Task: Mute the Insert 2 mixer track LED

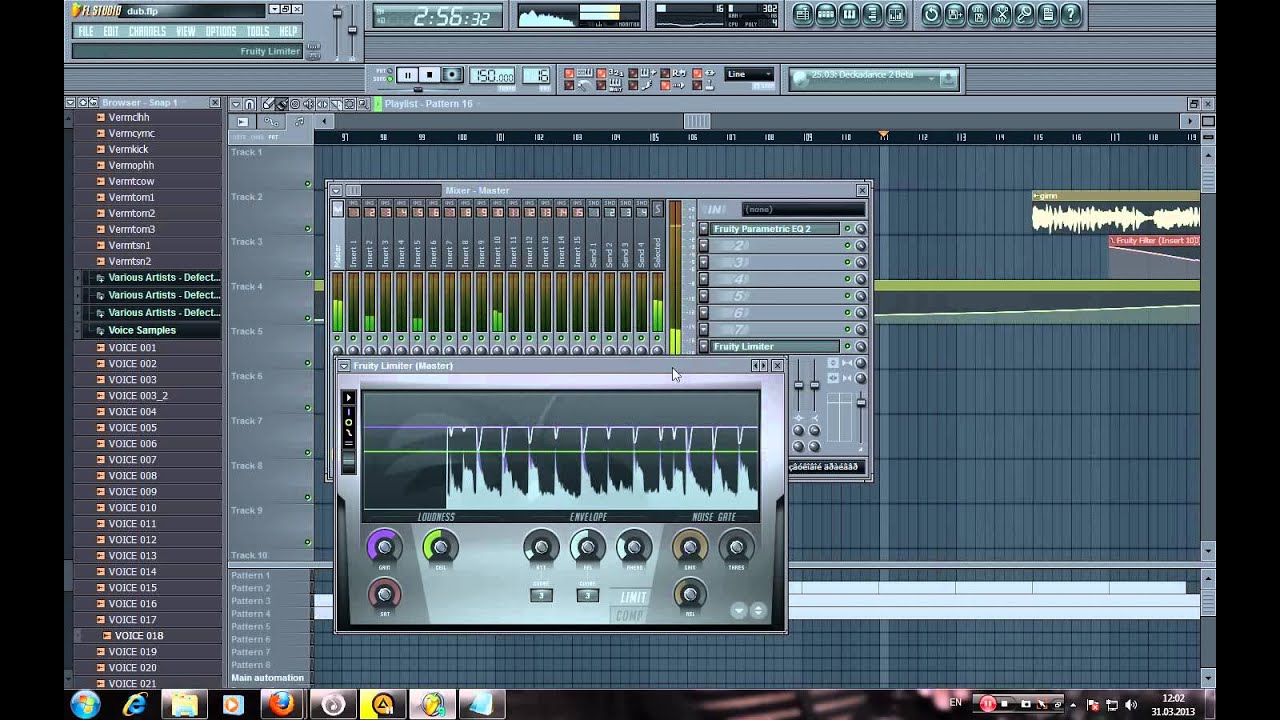Action: [370, 339]
